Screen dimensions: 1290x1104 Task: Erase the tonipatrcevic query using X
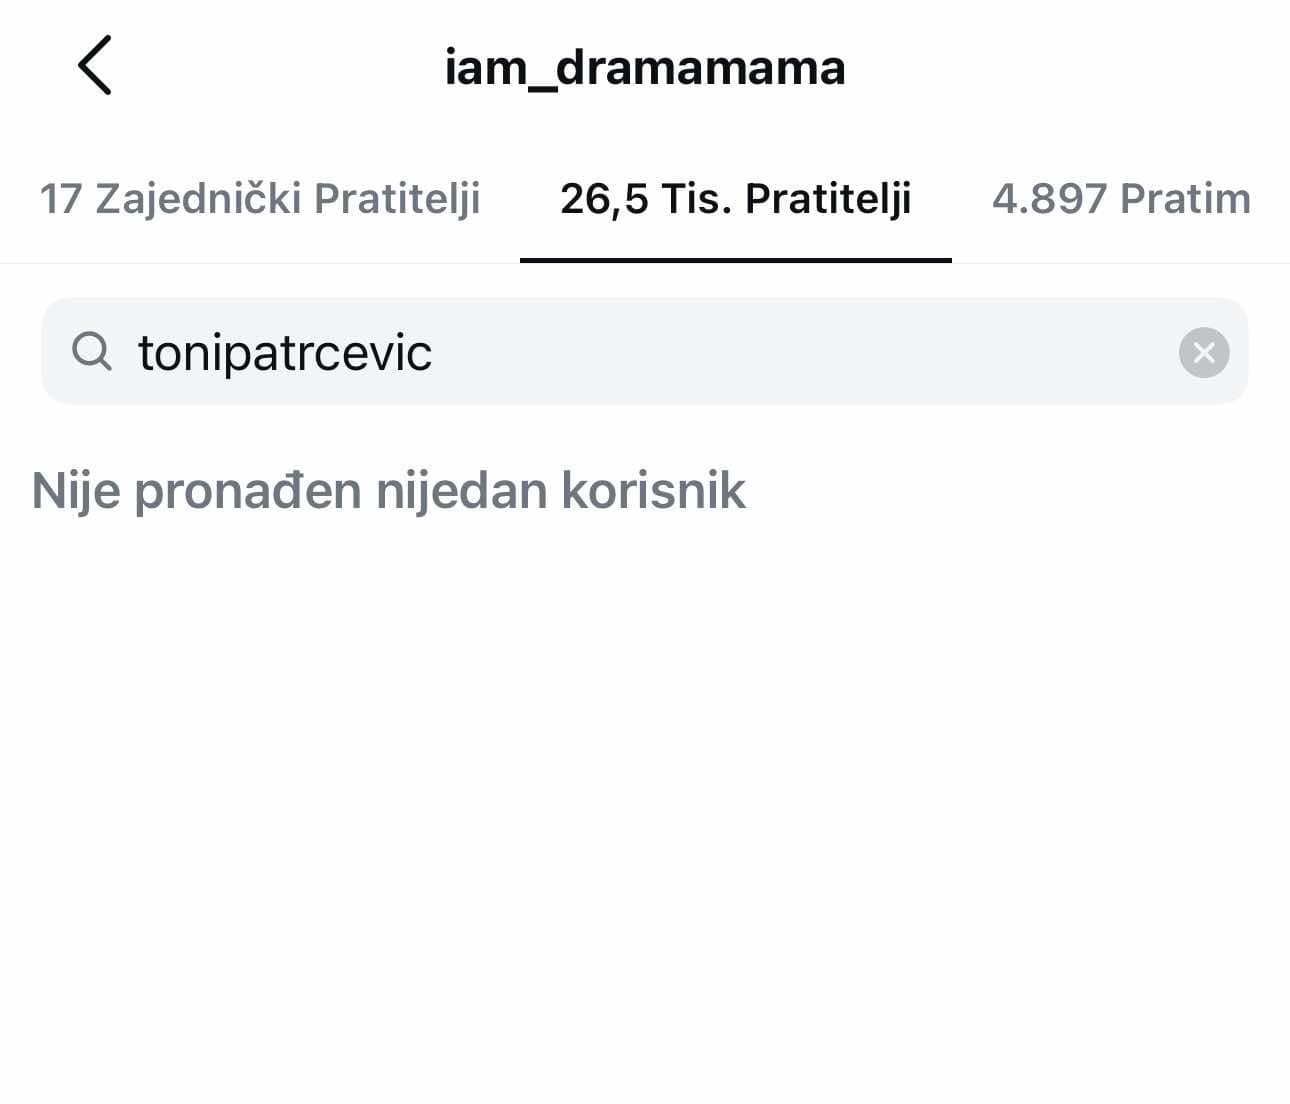(x=1203, y=352)
